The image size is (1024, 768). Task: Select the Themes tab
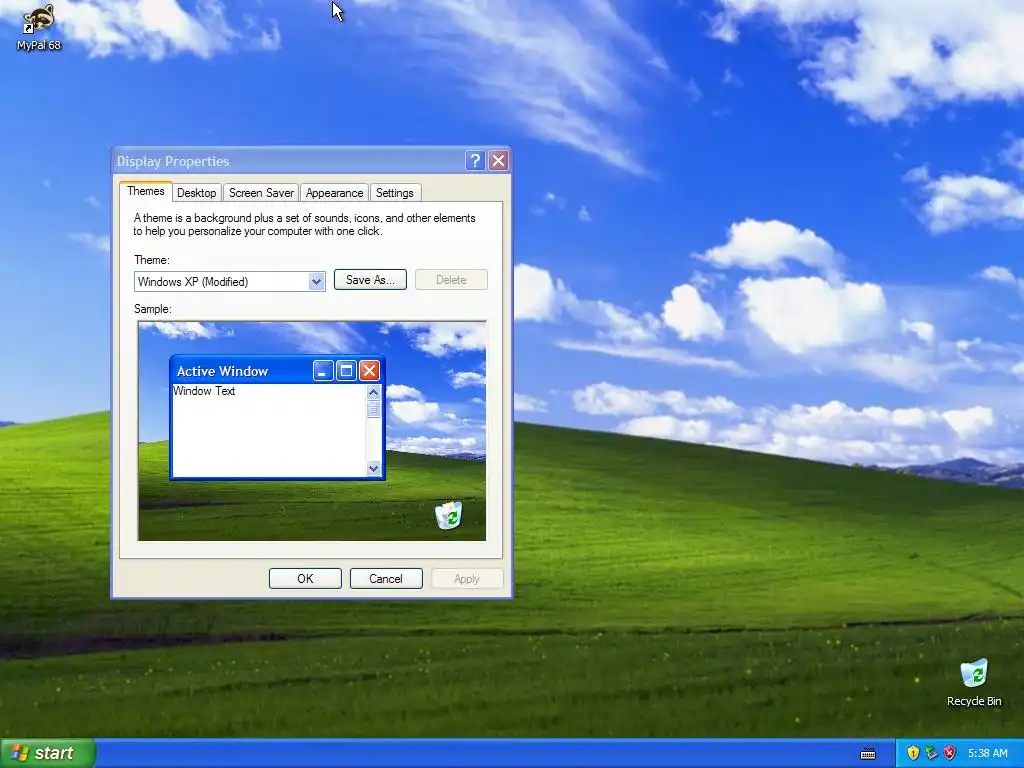tap(146, 191)
